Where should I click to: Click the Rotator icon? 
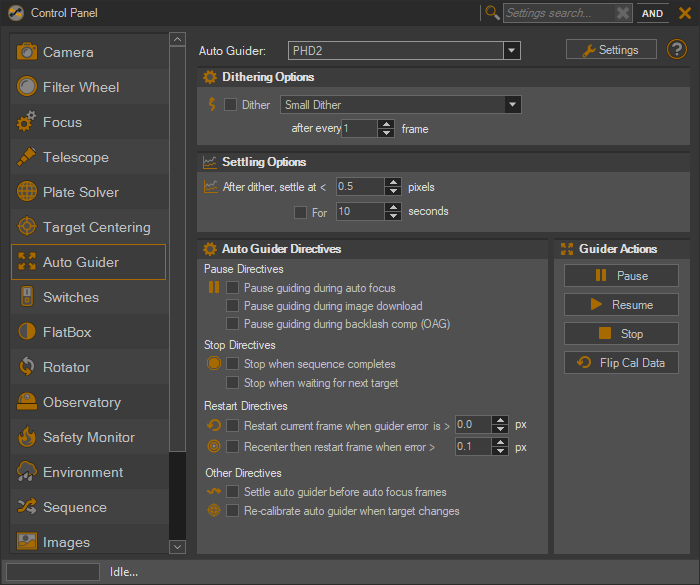[x=27, y=367]
